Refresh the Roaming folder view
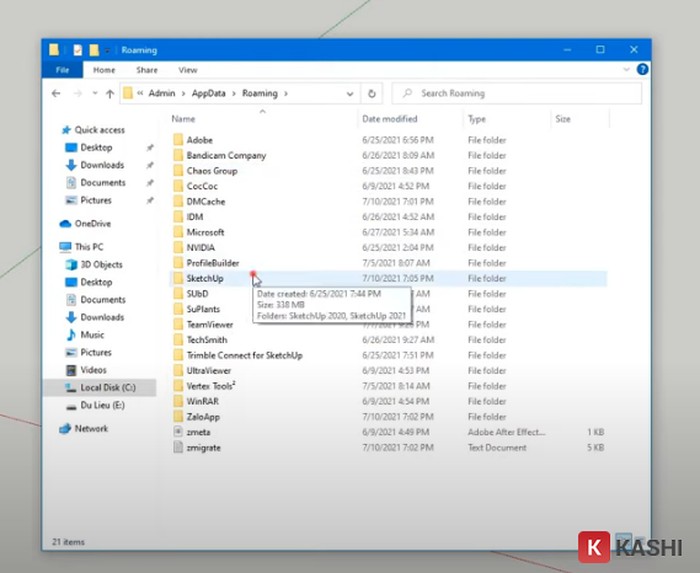The width and height of the screenshot is (700, 573). pos(371,94)
